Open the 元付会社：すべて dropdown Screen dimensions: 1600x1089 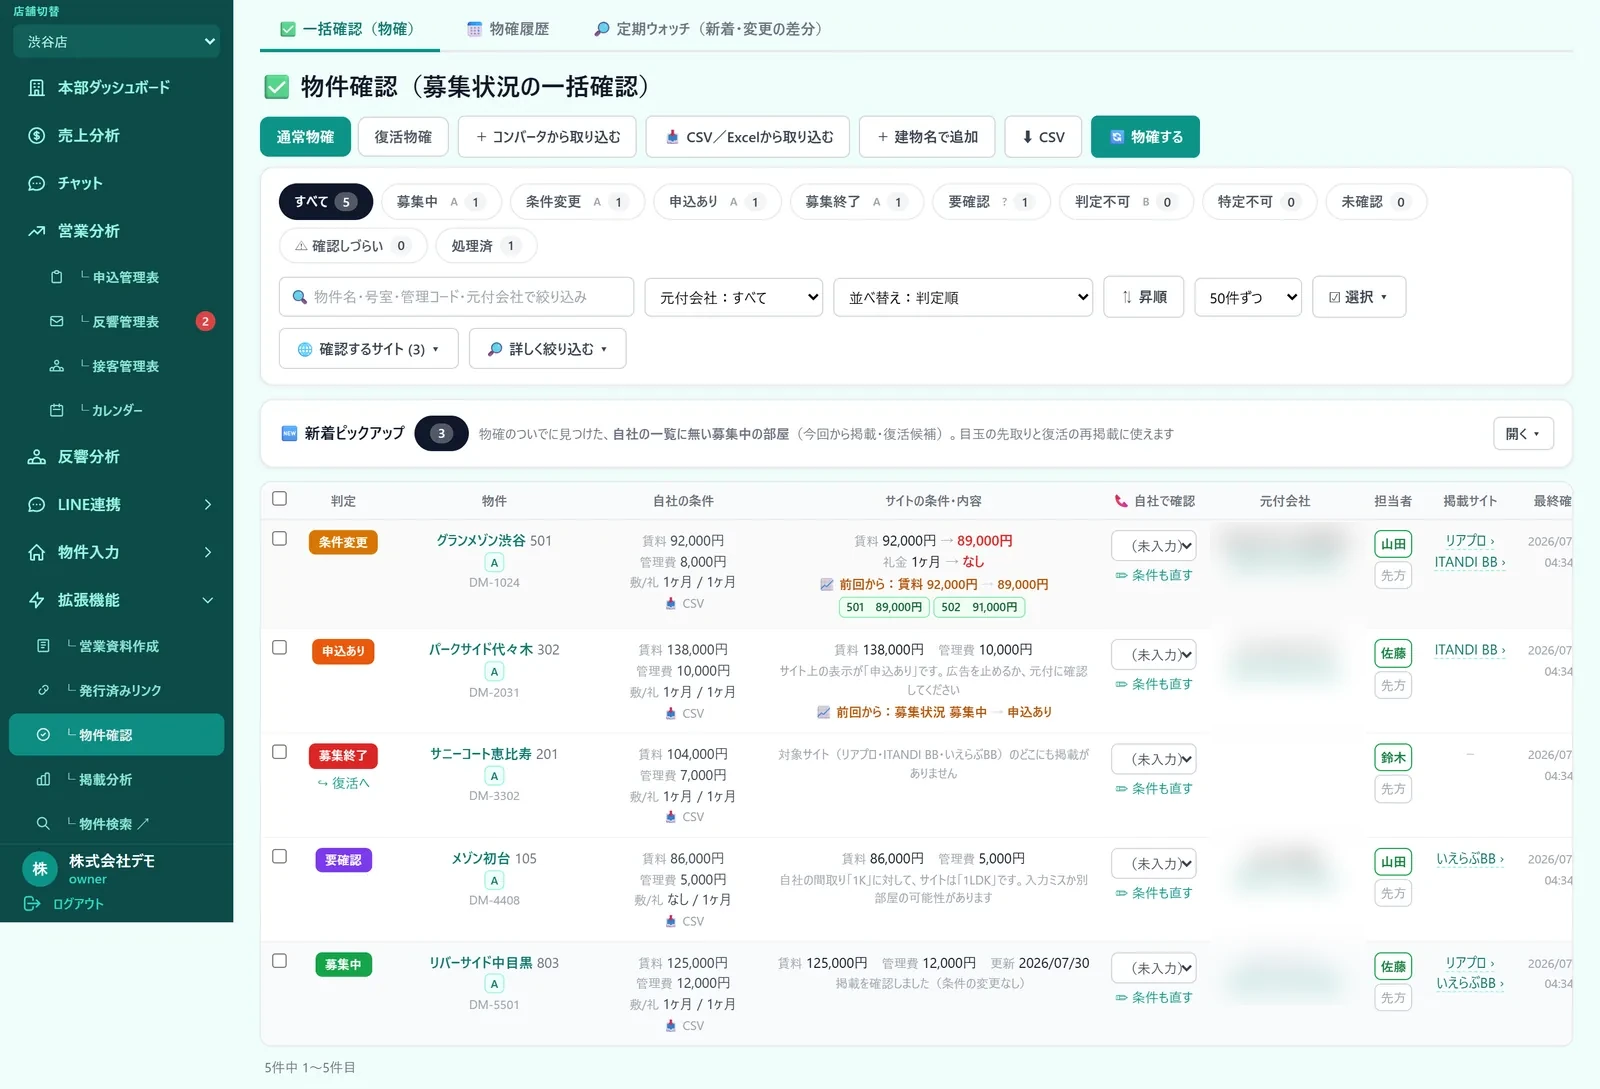tap(734, 298)
